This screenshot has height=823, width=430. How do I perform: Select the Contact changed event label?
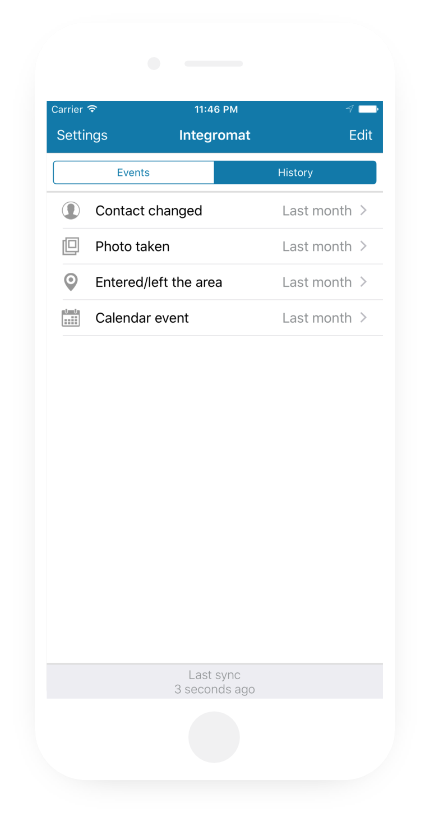coord(149,211)
